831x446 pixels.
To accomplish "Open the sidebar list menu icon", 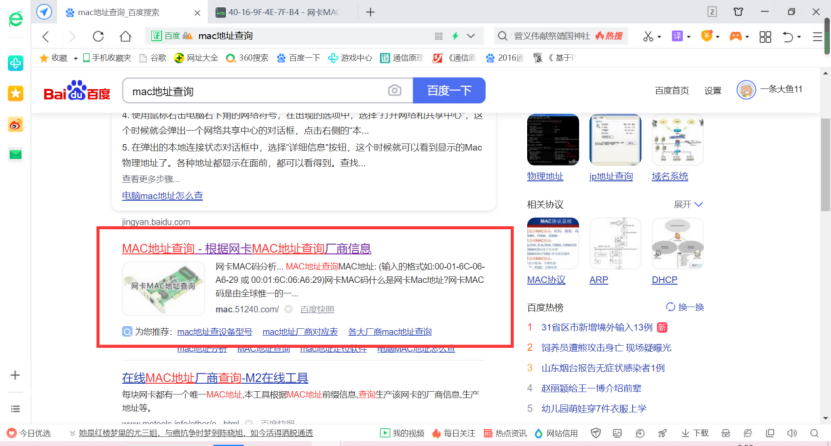I will pyautogui.click(x=15, y=408).
